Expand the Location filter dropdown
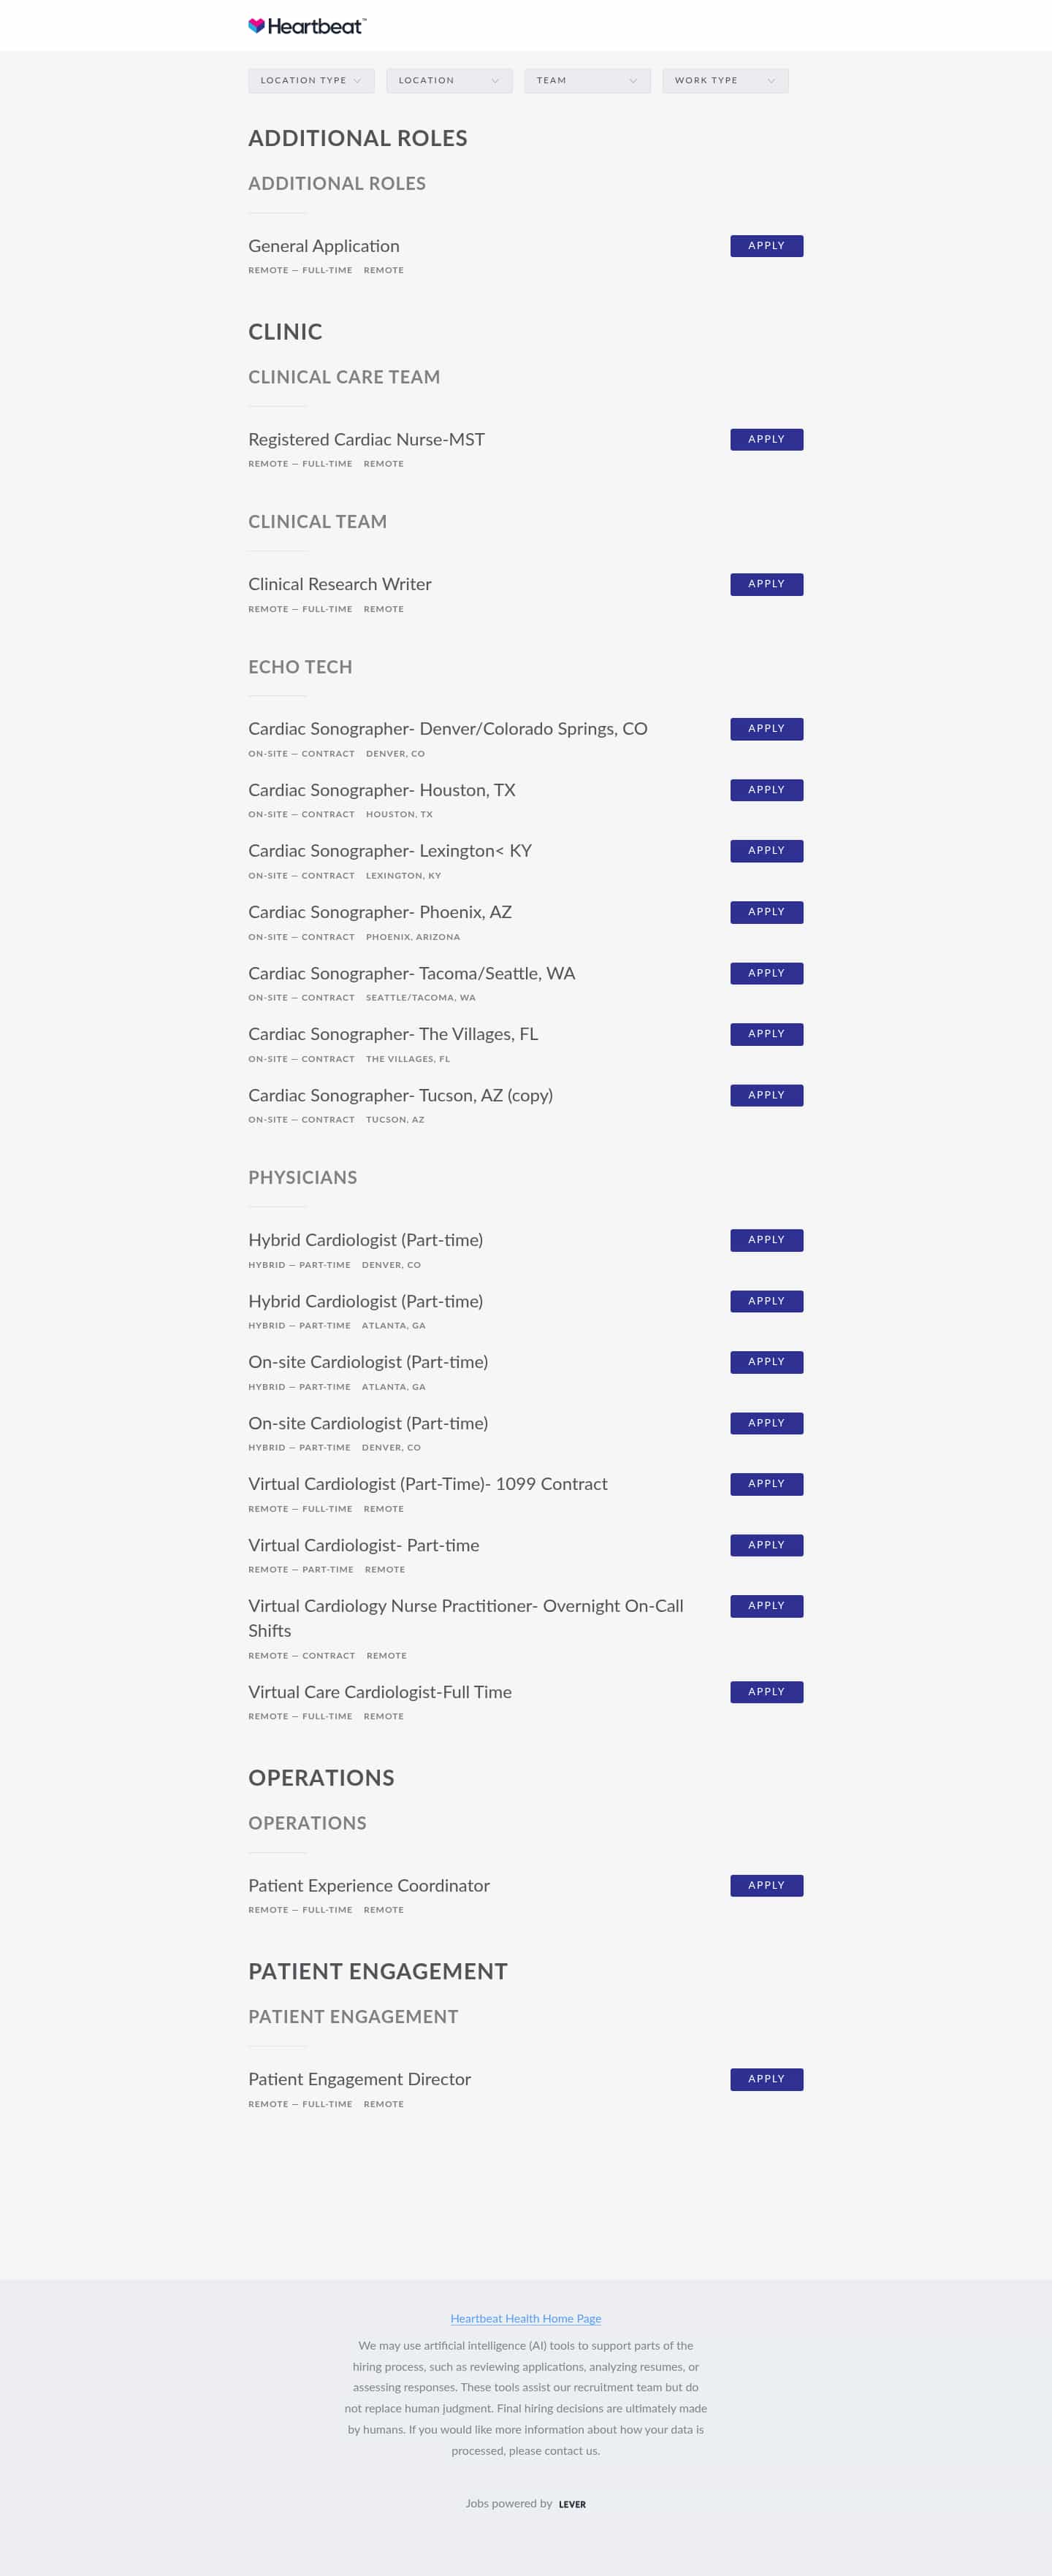1052x2576 pixels. (x=449, y=81)
